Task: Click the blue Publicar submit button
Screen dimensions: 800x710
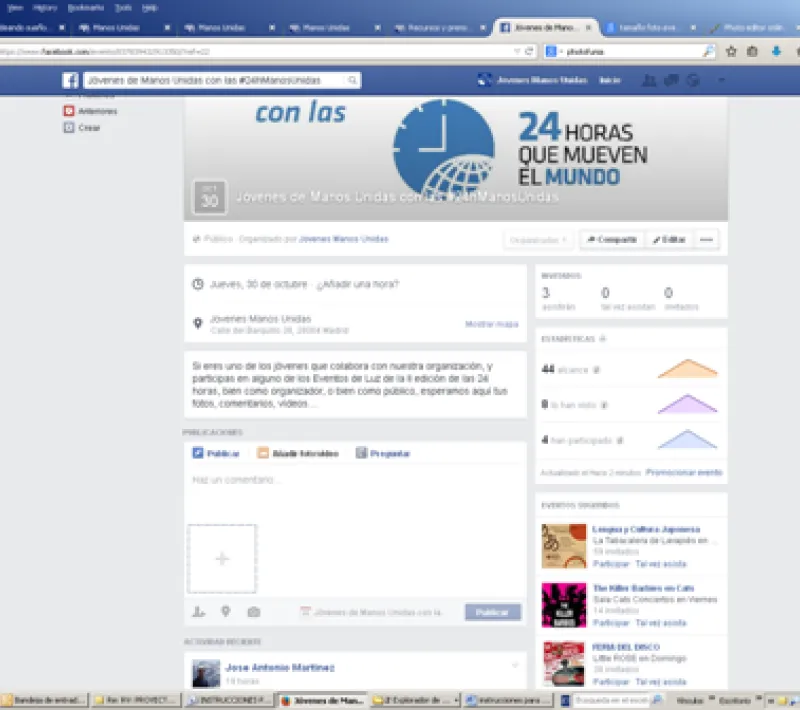Action: [x=492, y=612]
